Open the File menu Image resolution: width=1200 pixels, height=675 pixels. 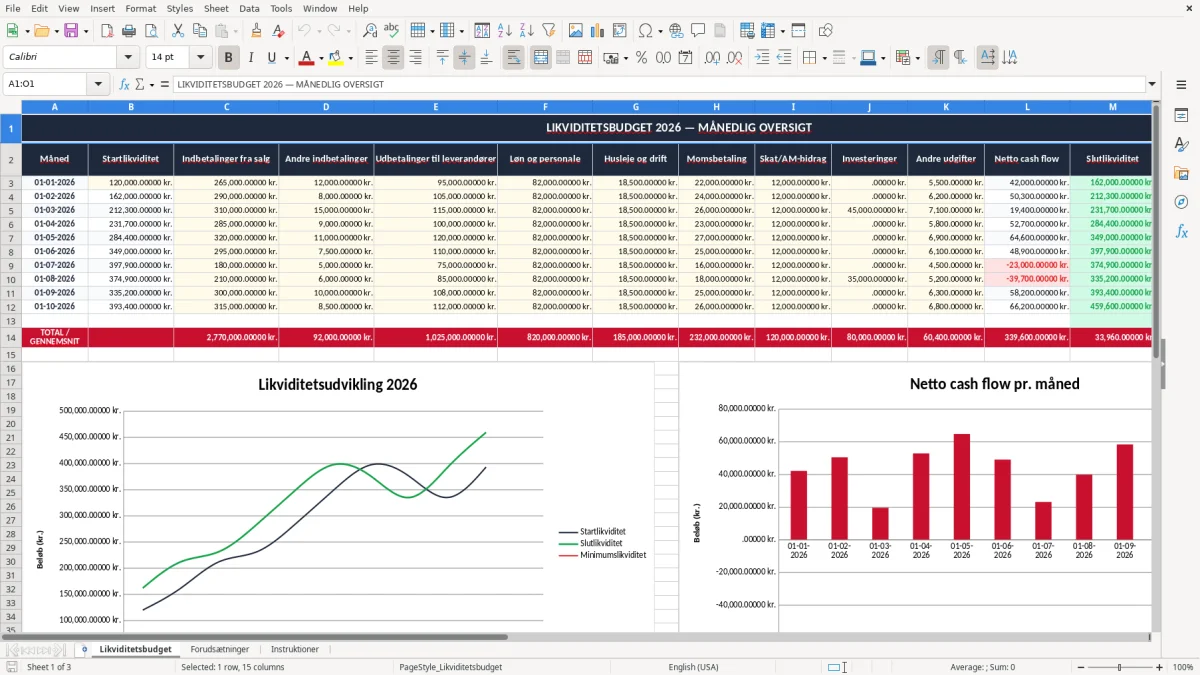tap(13, 8)
